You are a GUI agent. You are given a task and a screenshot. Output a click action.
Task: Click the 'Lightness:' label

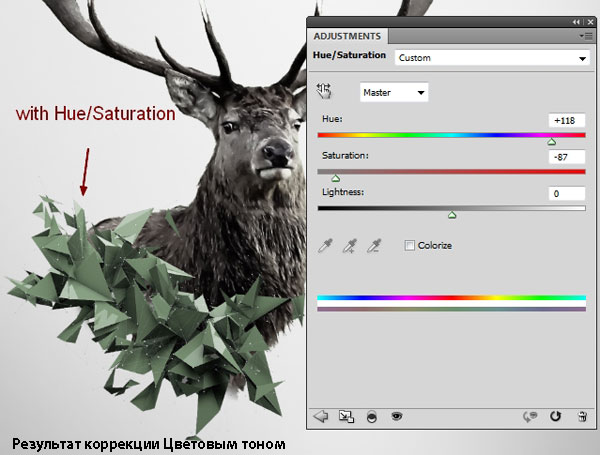point(343,192)
